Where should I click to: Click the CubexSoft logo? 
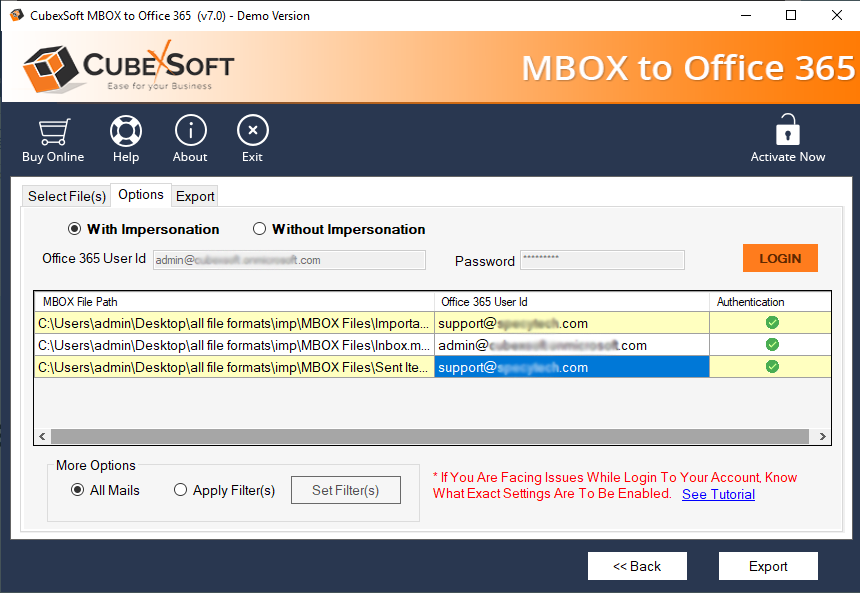[x=128, y=68]
